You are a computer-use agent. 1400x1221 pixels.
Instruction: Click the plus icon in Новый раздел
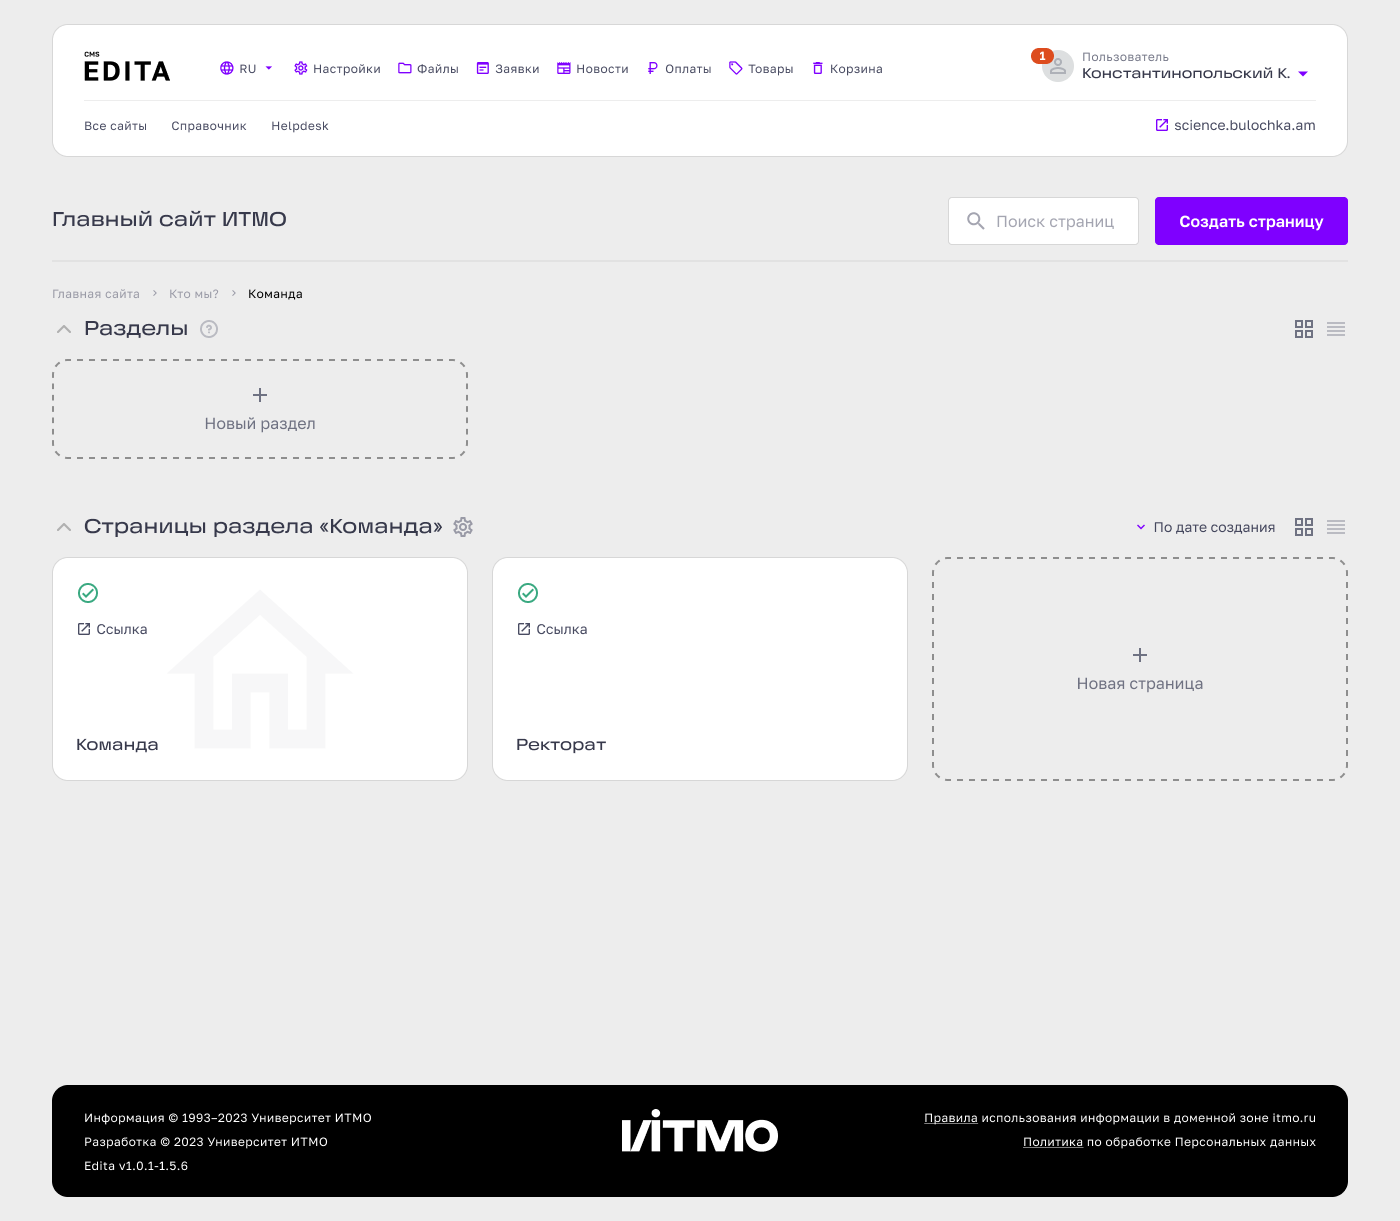(260, 395)
